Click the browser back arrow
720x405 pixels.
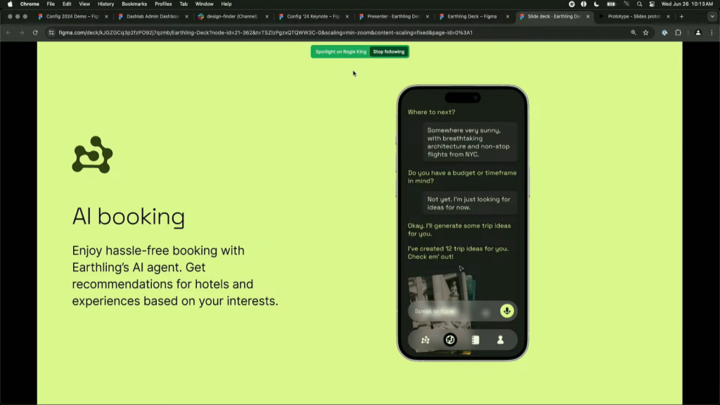coord(9,33)
